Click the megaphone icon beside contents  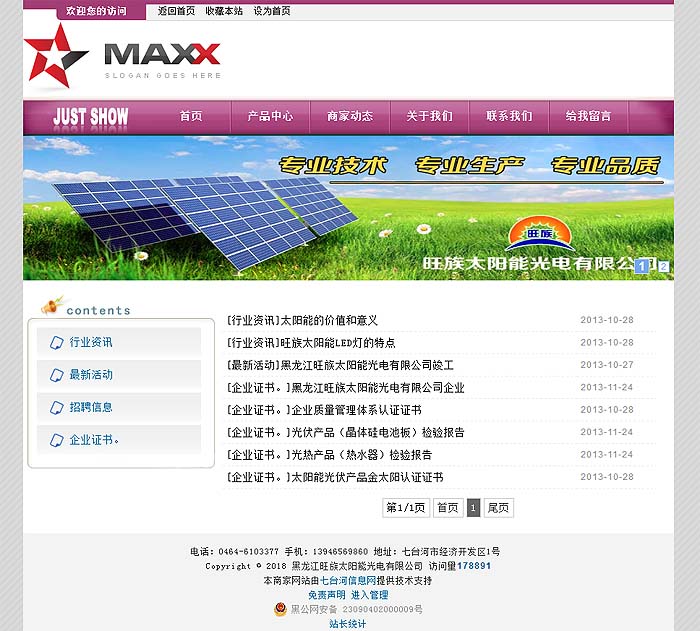click(x=52, y=305)
